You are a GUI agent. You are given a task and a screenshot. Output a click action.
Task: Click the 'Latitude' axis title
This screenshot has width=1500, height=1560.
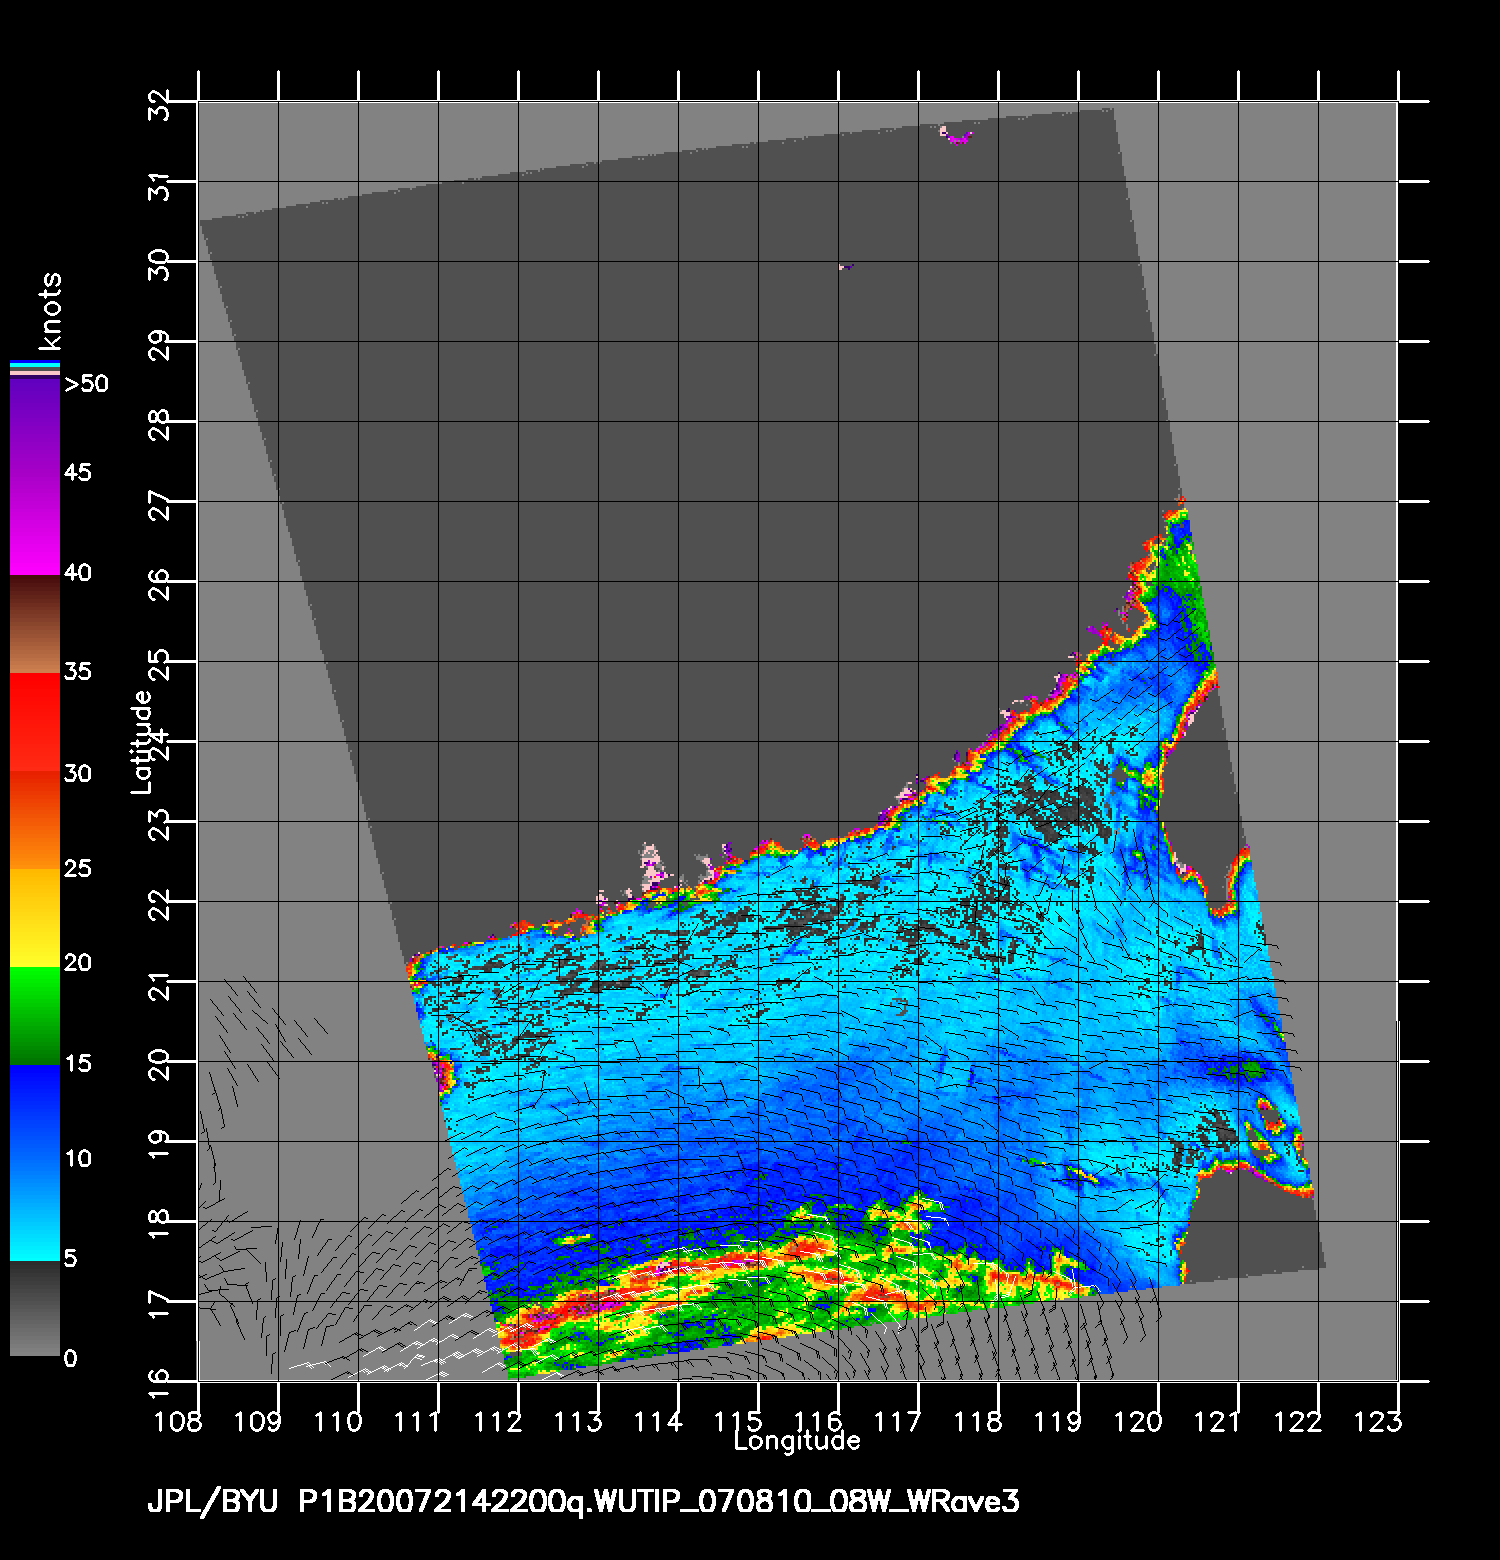[142, 742]
